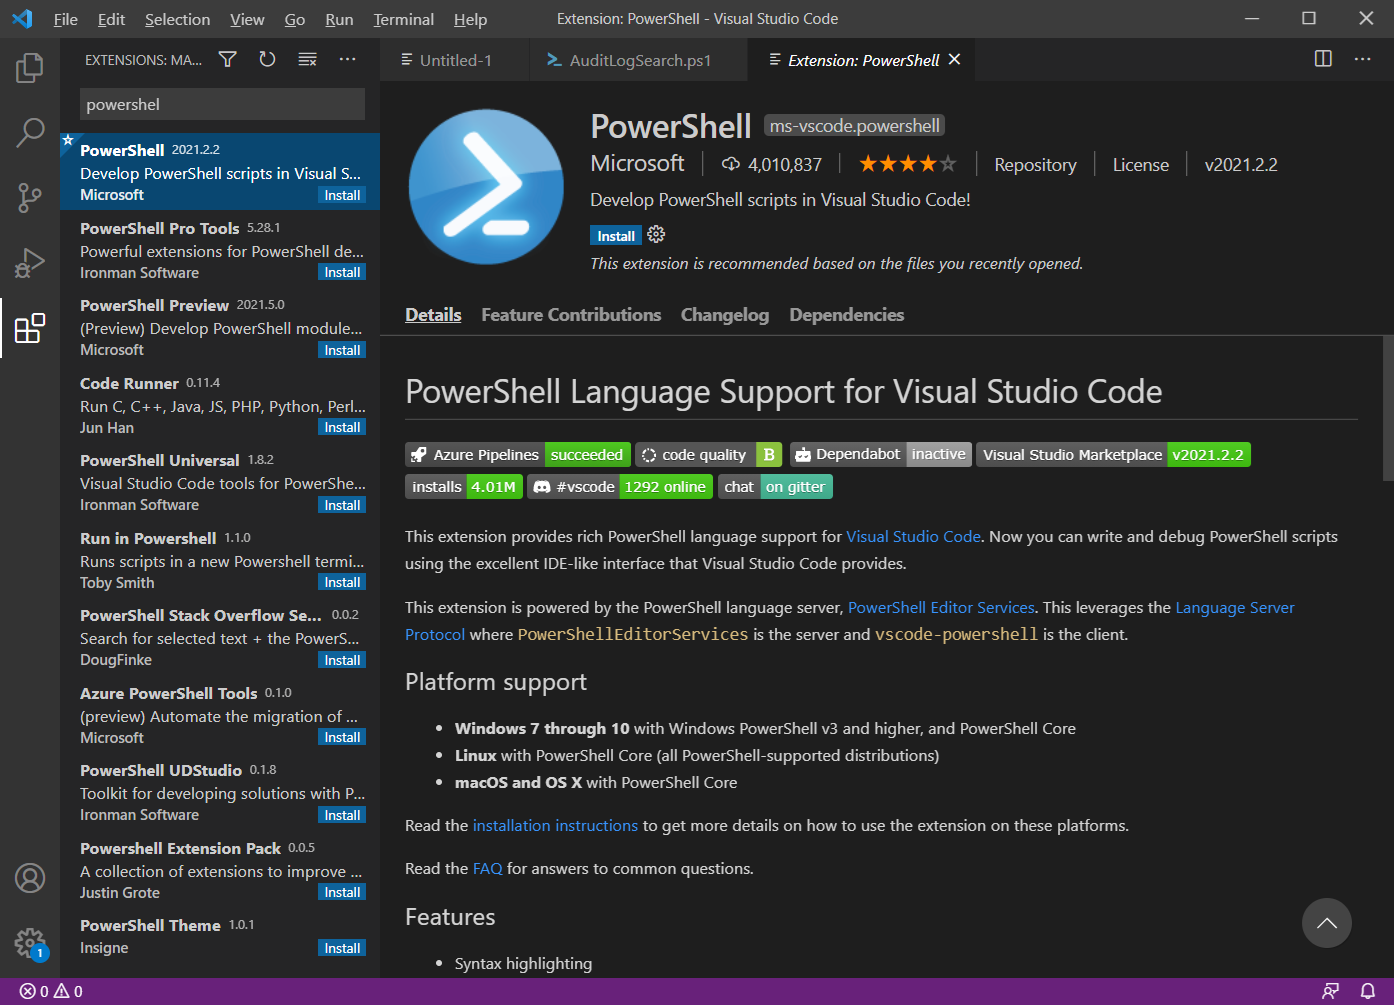1394x1005 pixels.
Task: Install Powershell Extension Pack
Action: [342, 892]
